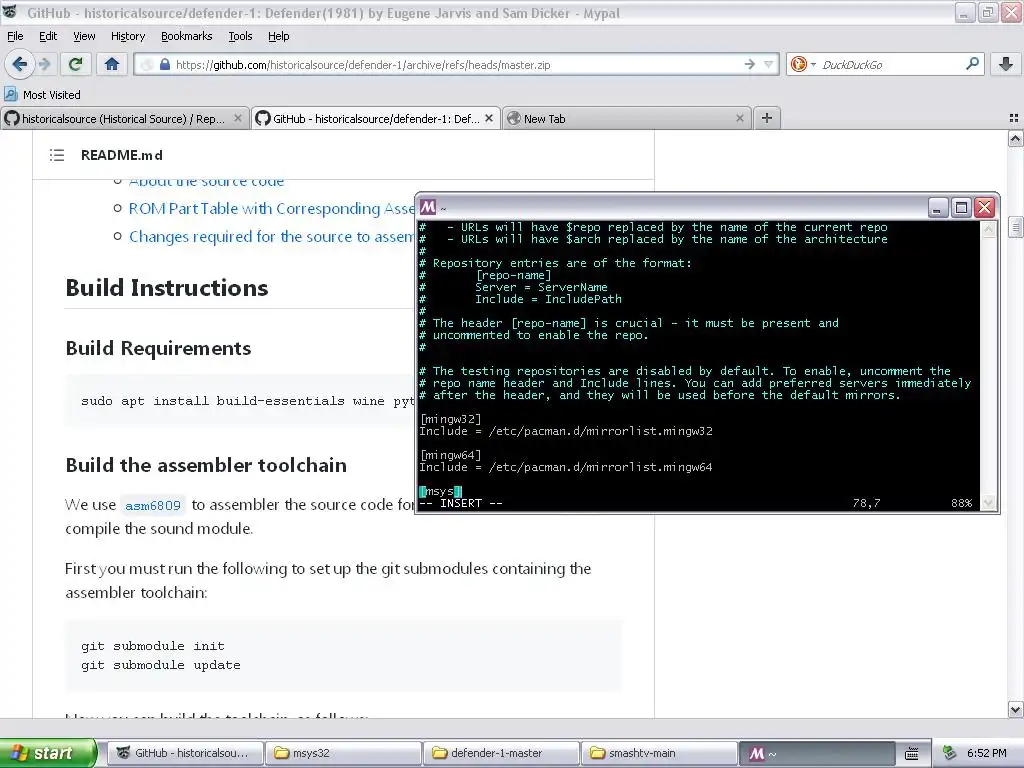The image size is (1024, 768).
Task: Close the historicalsource Repositories tab
Action: pos(238,118)
